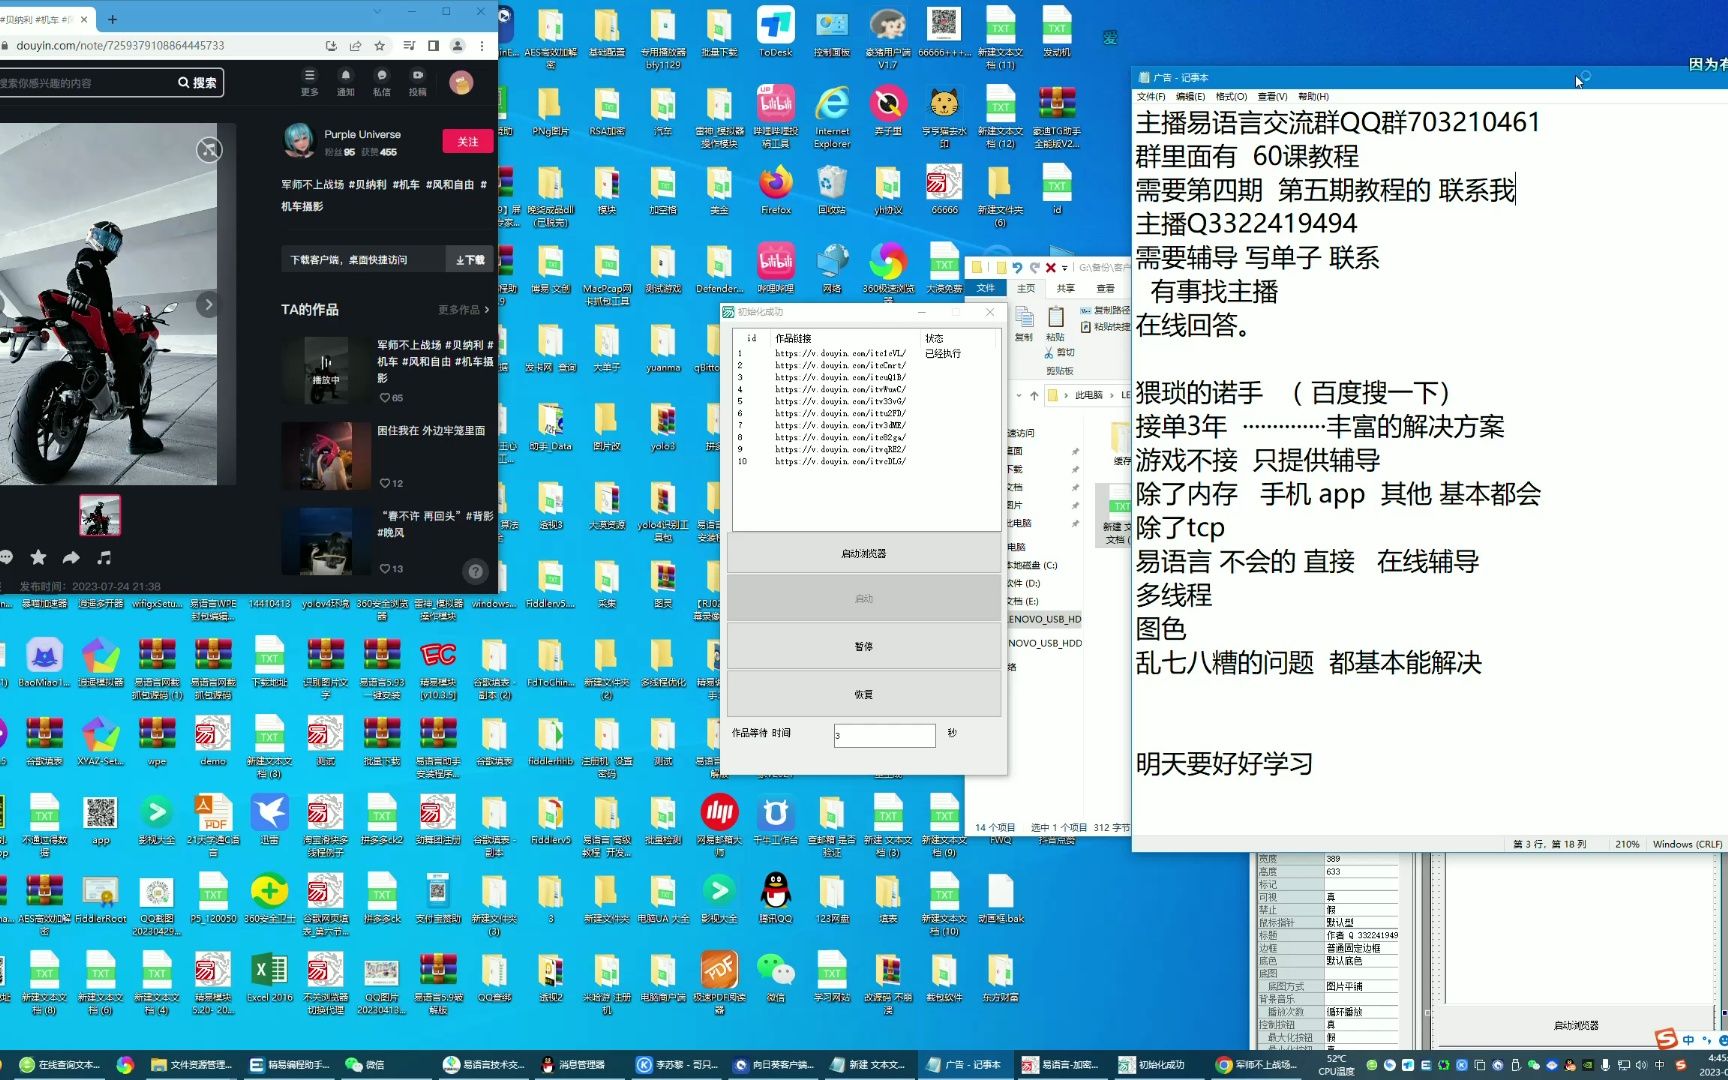Switch to 主页 tab in File Explorer
Image resolution: width=1728 pixels, height=1080 pixels.
(x=1027, y=288)
